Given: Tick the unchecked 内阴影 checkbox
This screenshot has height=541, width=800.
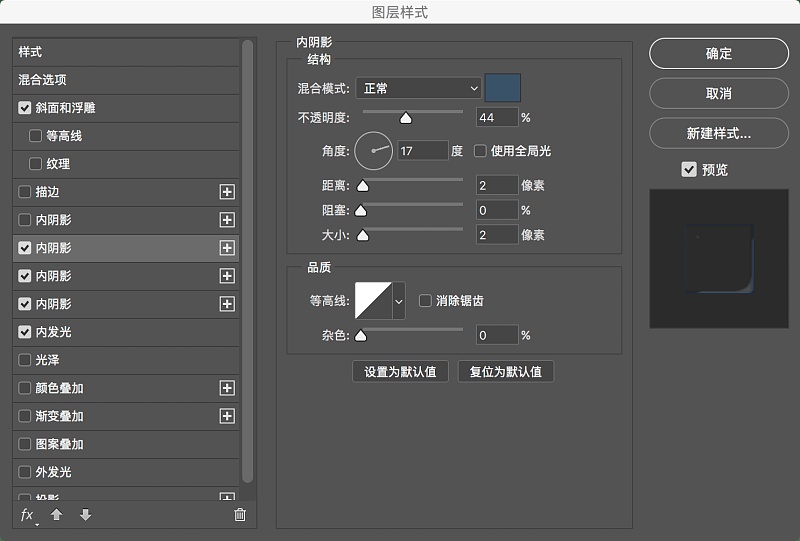Looking at the screenshot, I should pyautogui.click(x=24, y=220).
